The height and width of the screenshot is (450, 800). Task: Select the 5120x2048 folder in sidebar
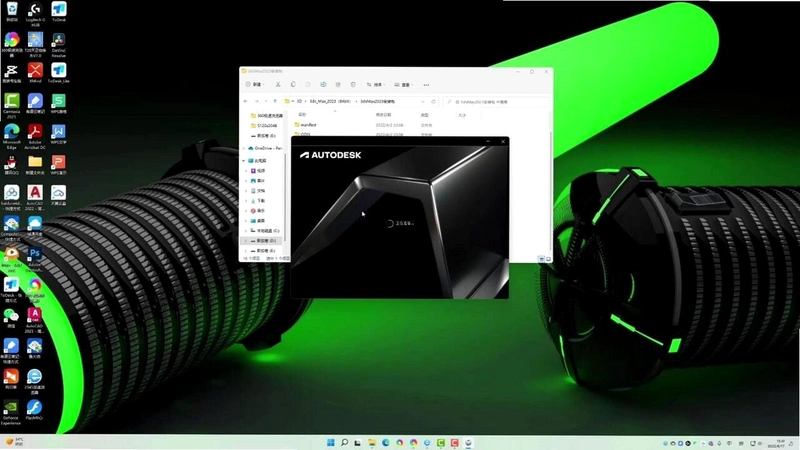[264, 126]
